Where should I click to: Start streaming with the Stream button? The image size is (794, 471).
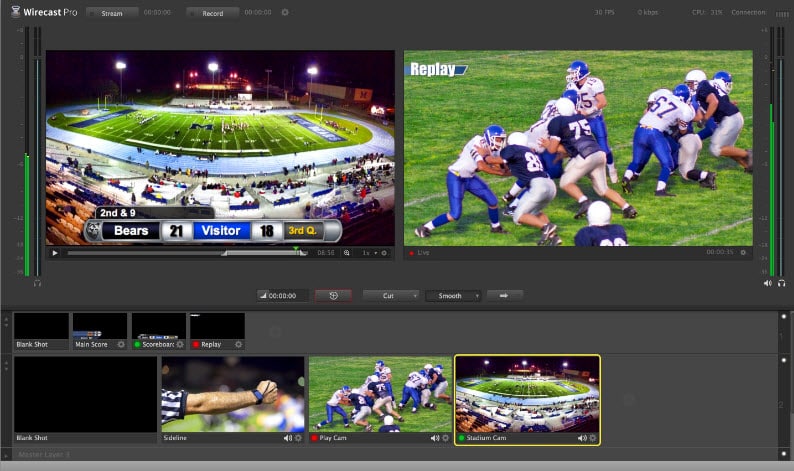112,13
